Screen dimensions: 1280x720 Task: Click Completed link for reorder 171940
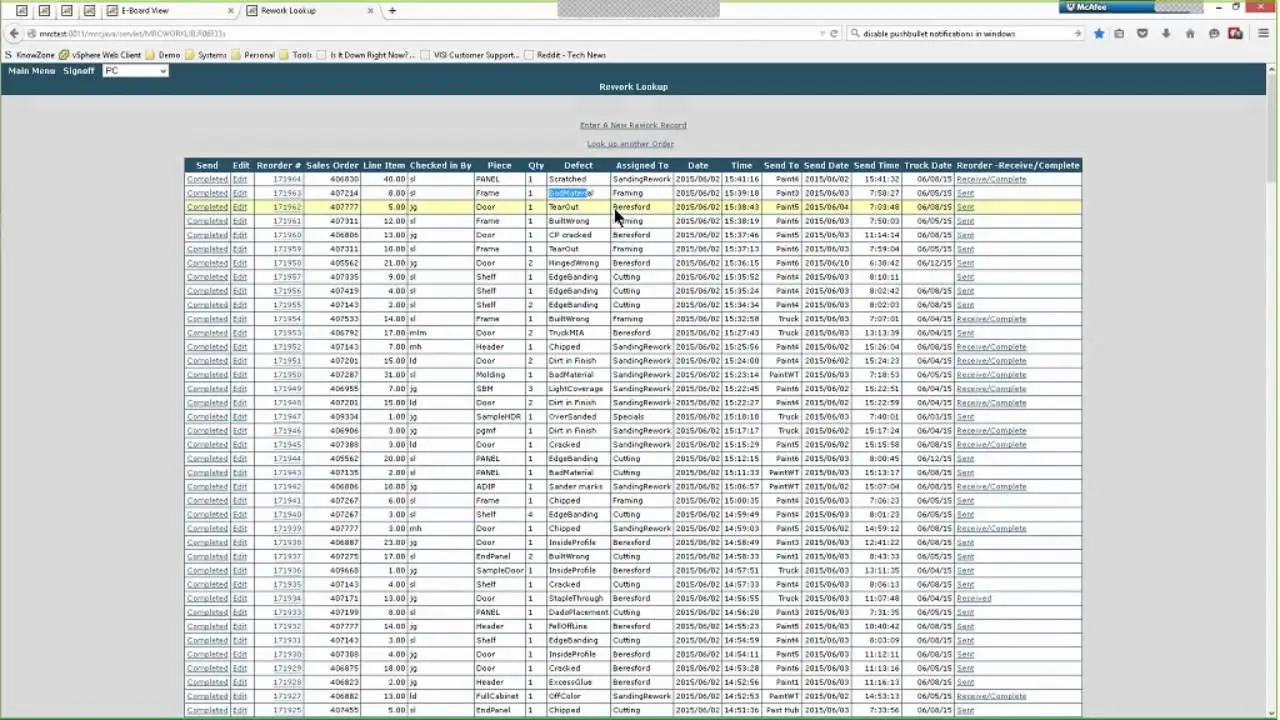[x=207, y=514]
